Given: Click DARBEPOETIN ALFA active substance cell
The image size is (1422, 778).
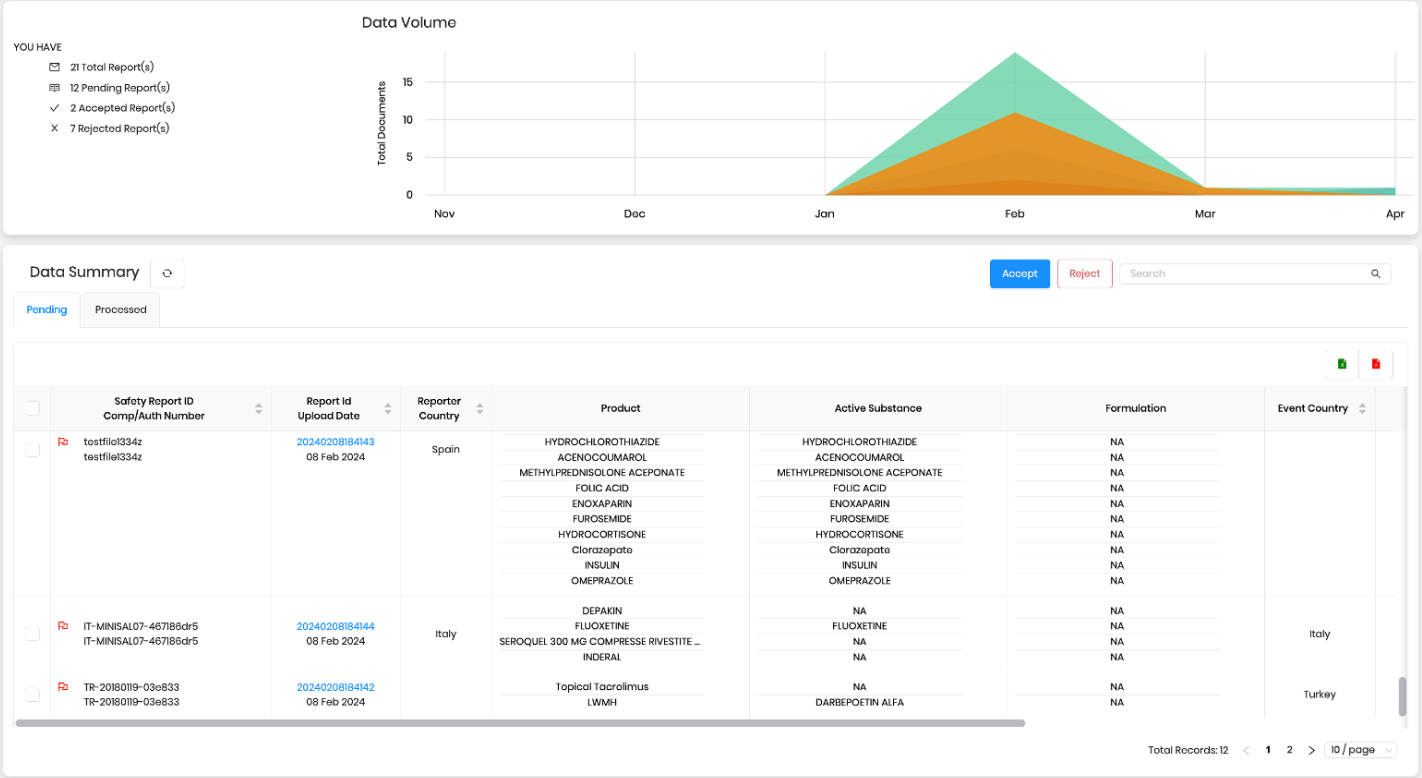Looking at the screenshot, I should (x=859, y=703).
